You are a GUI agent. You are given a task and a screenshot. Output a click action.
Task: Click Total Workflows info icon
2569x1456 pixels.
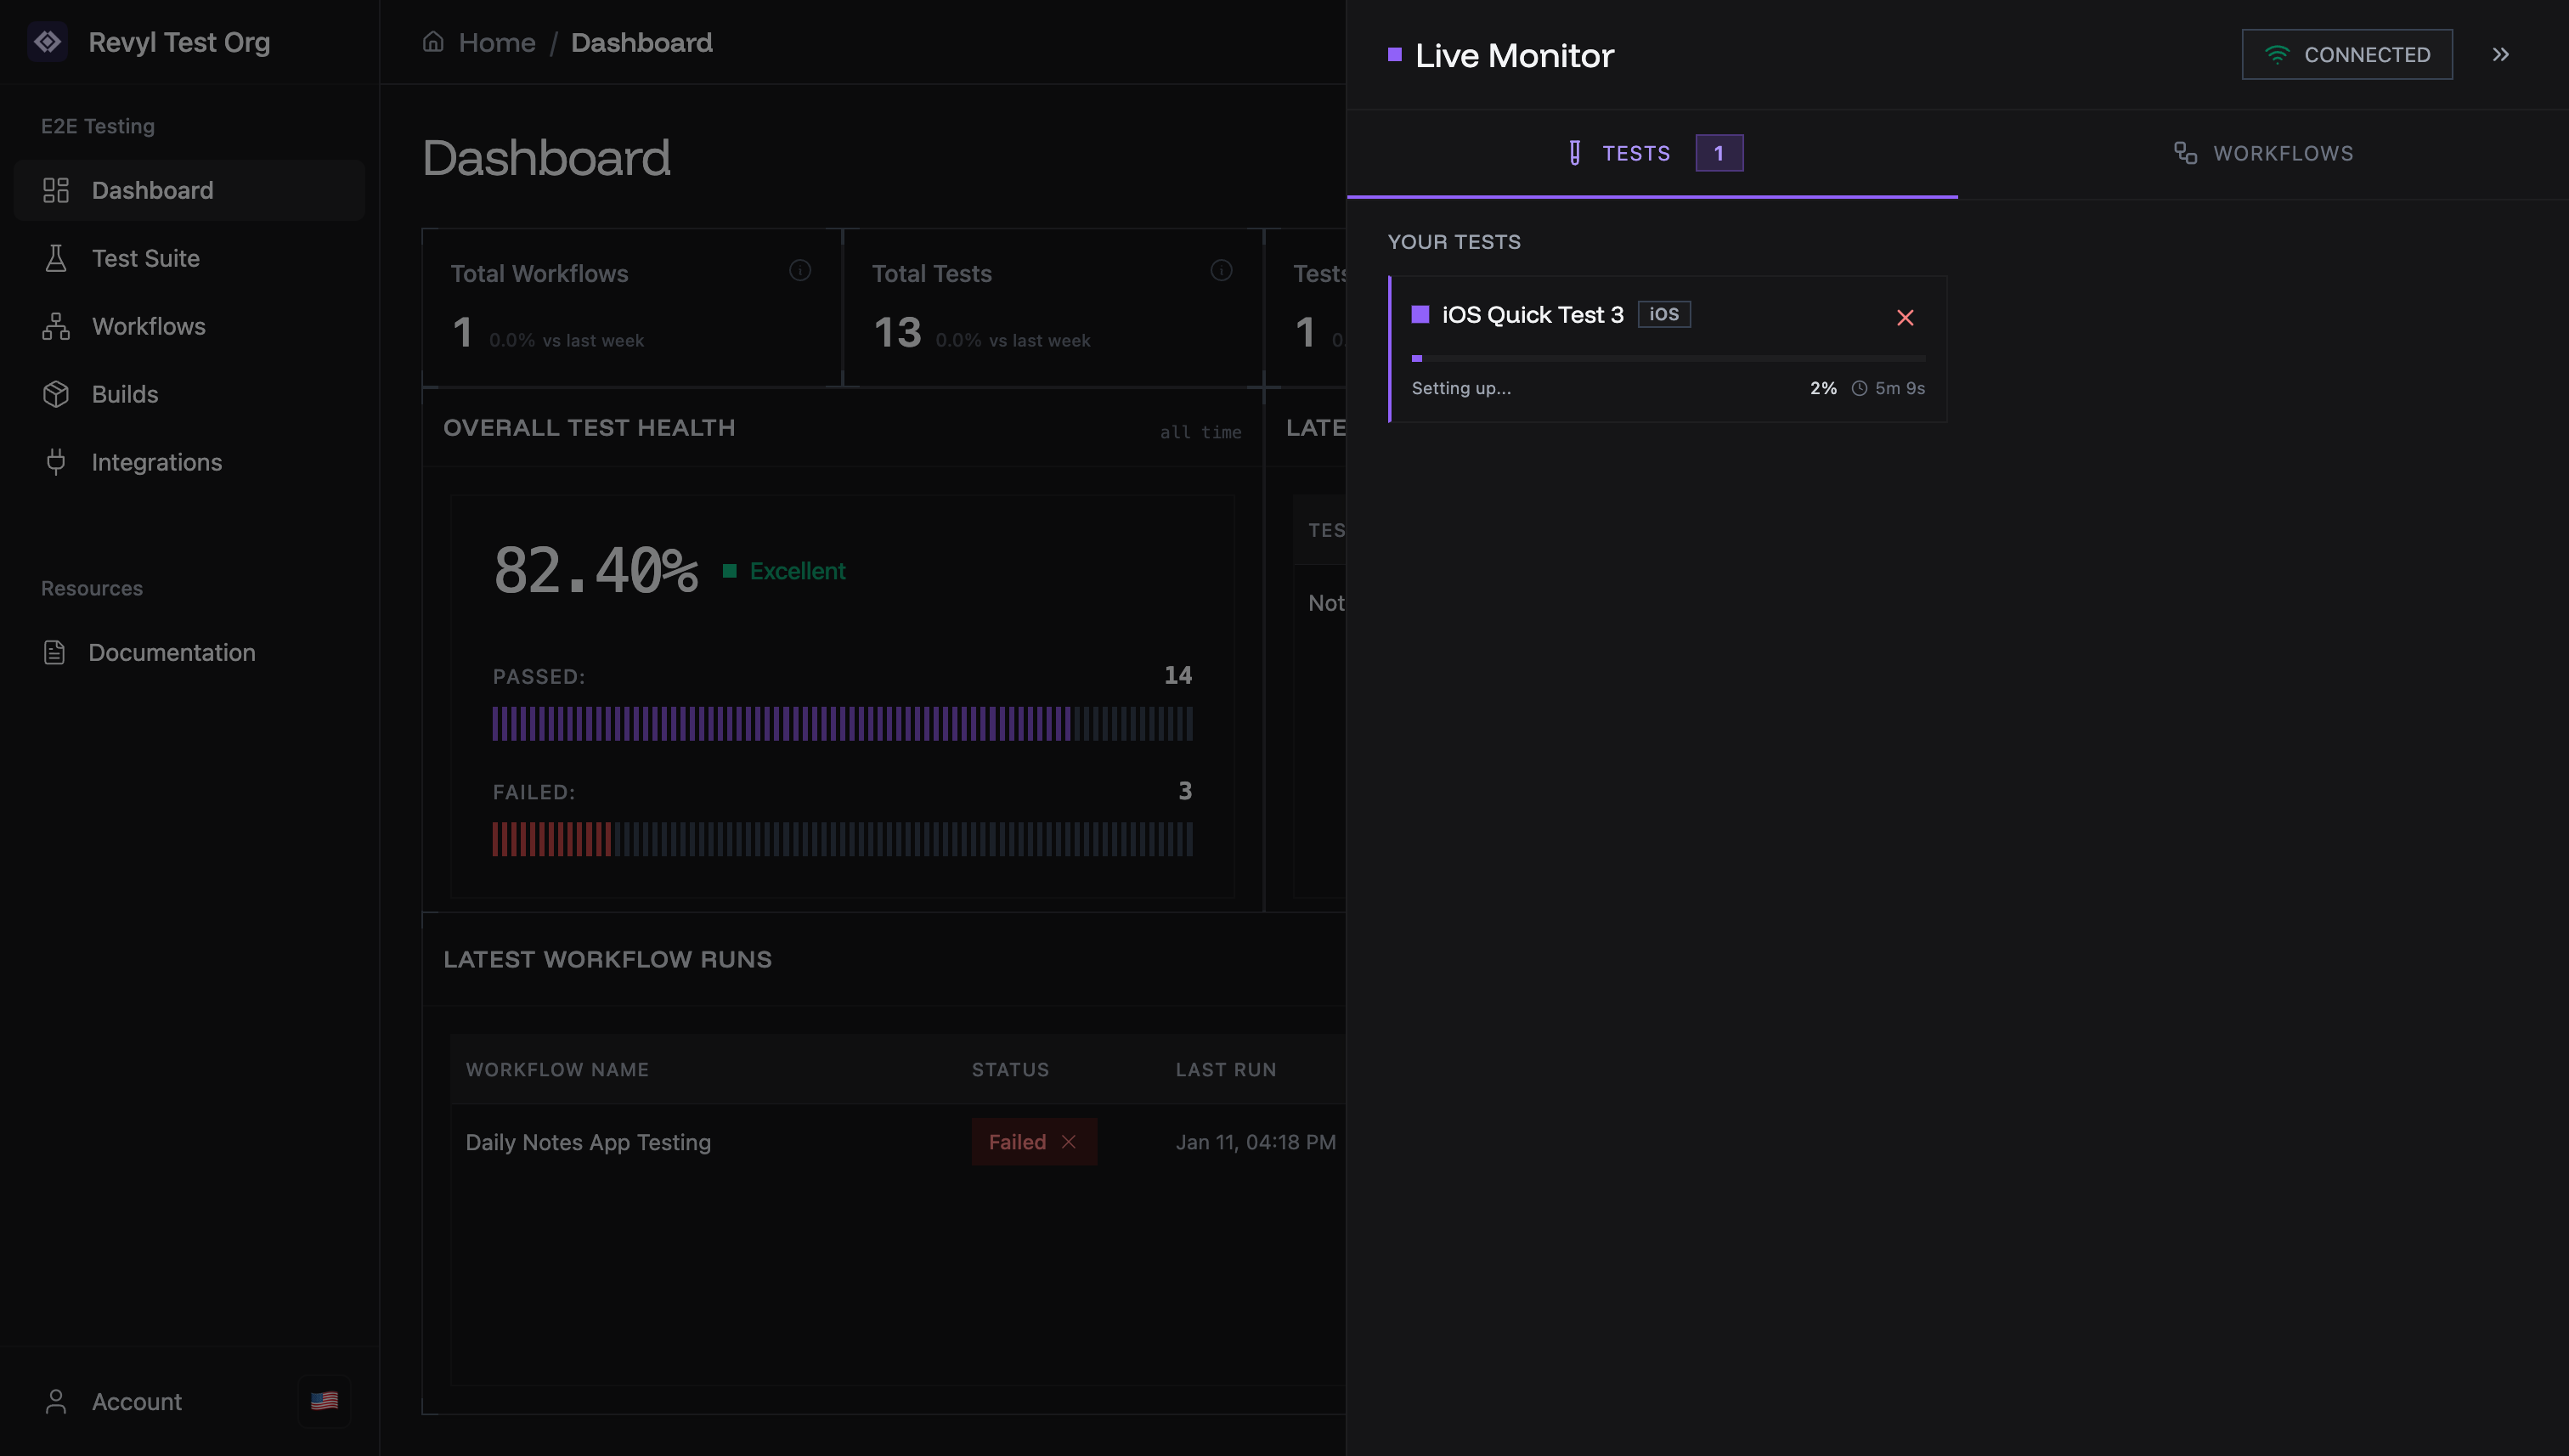tap(799, 270)
